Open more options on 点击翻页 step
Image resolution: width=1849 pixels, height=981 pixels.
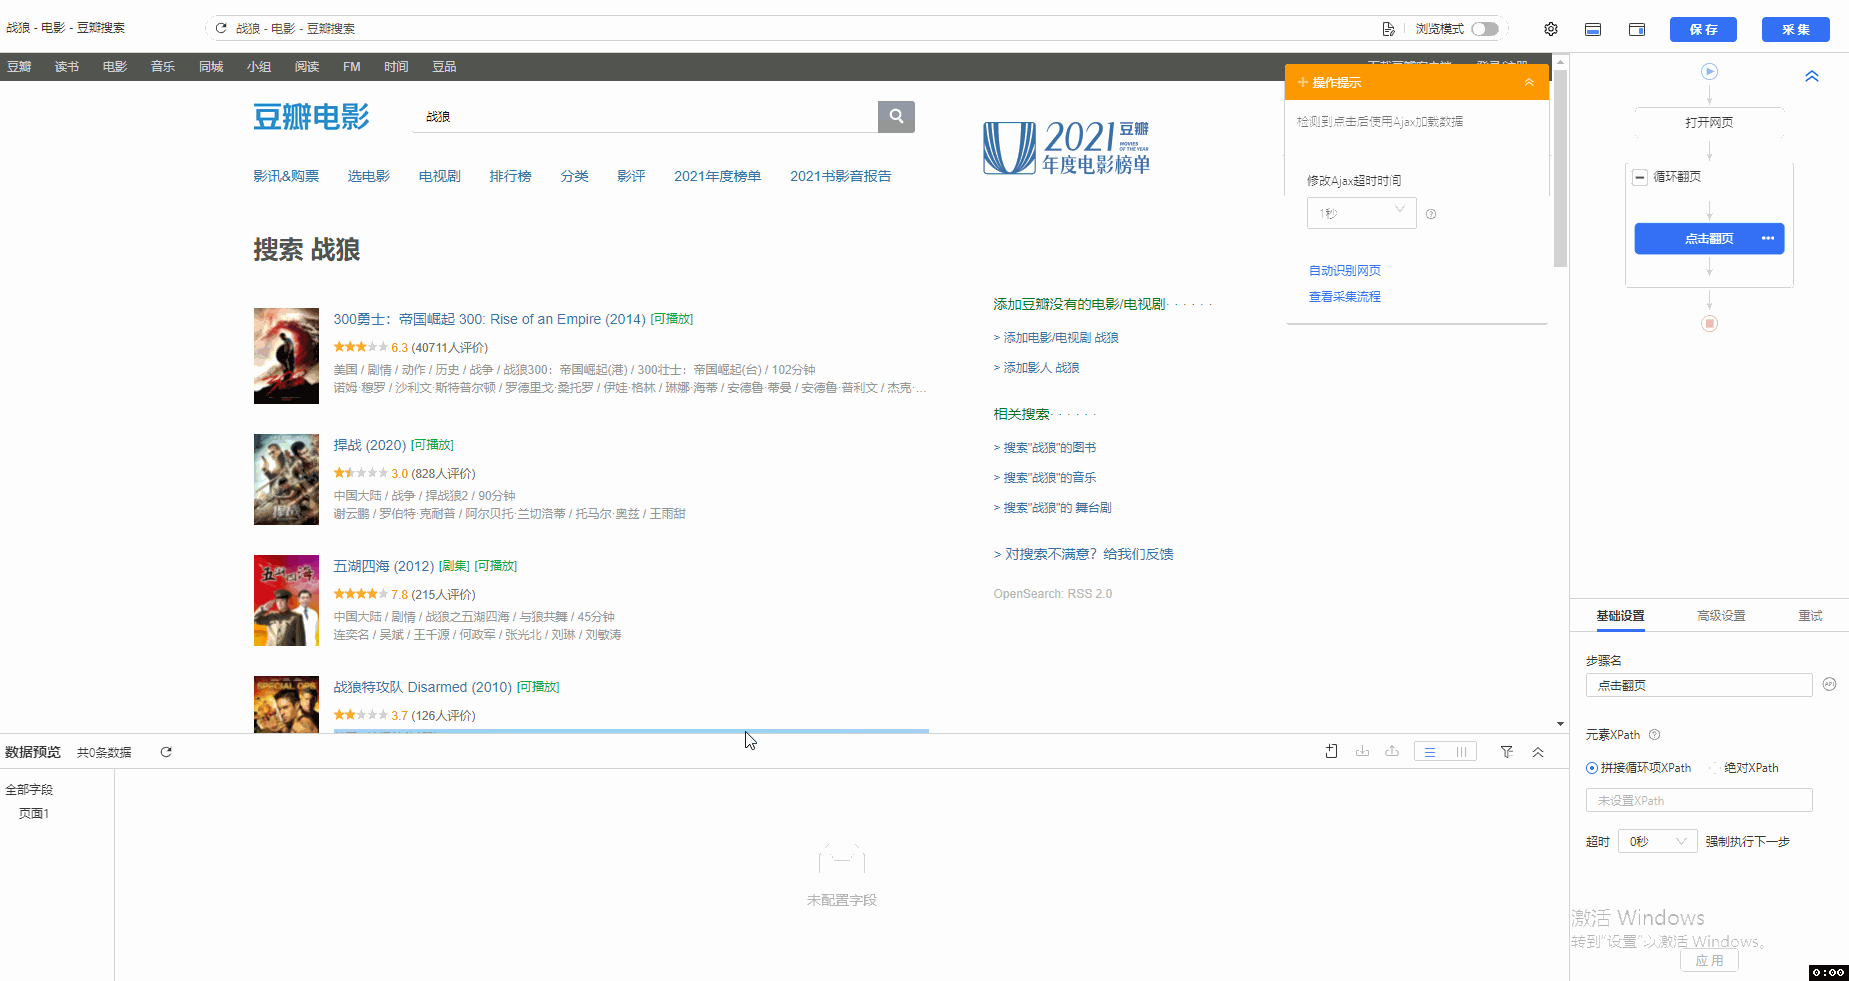click(1768, 238)
